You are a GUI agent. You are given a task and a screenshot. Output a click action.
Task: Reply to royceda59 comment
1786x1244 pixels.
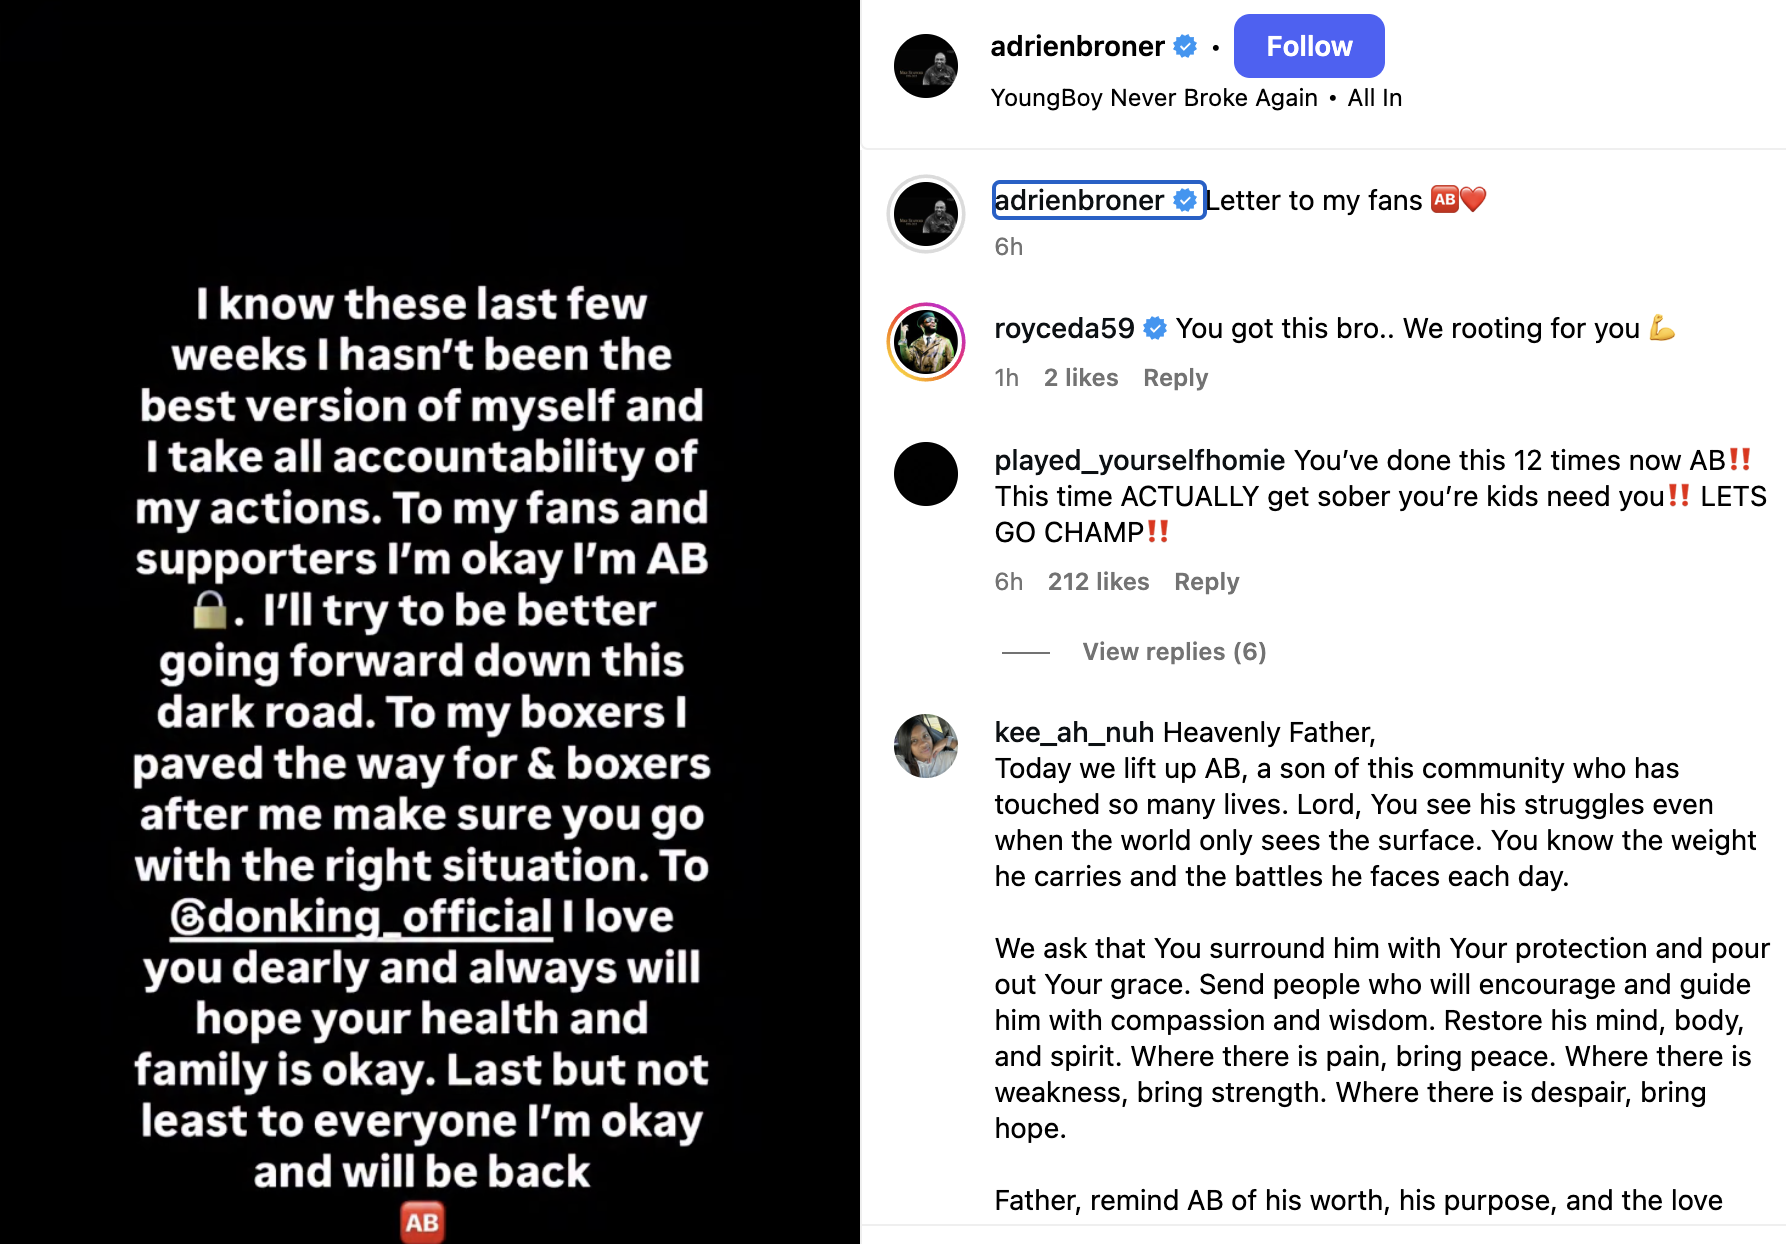tap(1175, 378)
